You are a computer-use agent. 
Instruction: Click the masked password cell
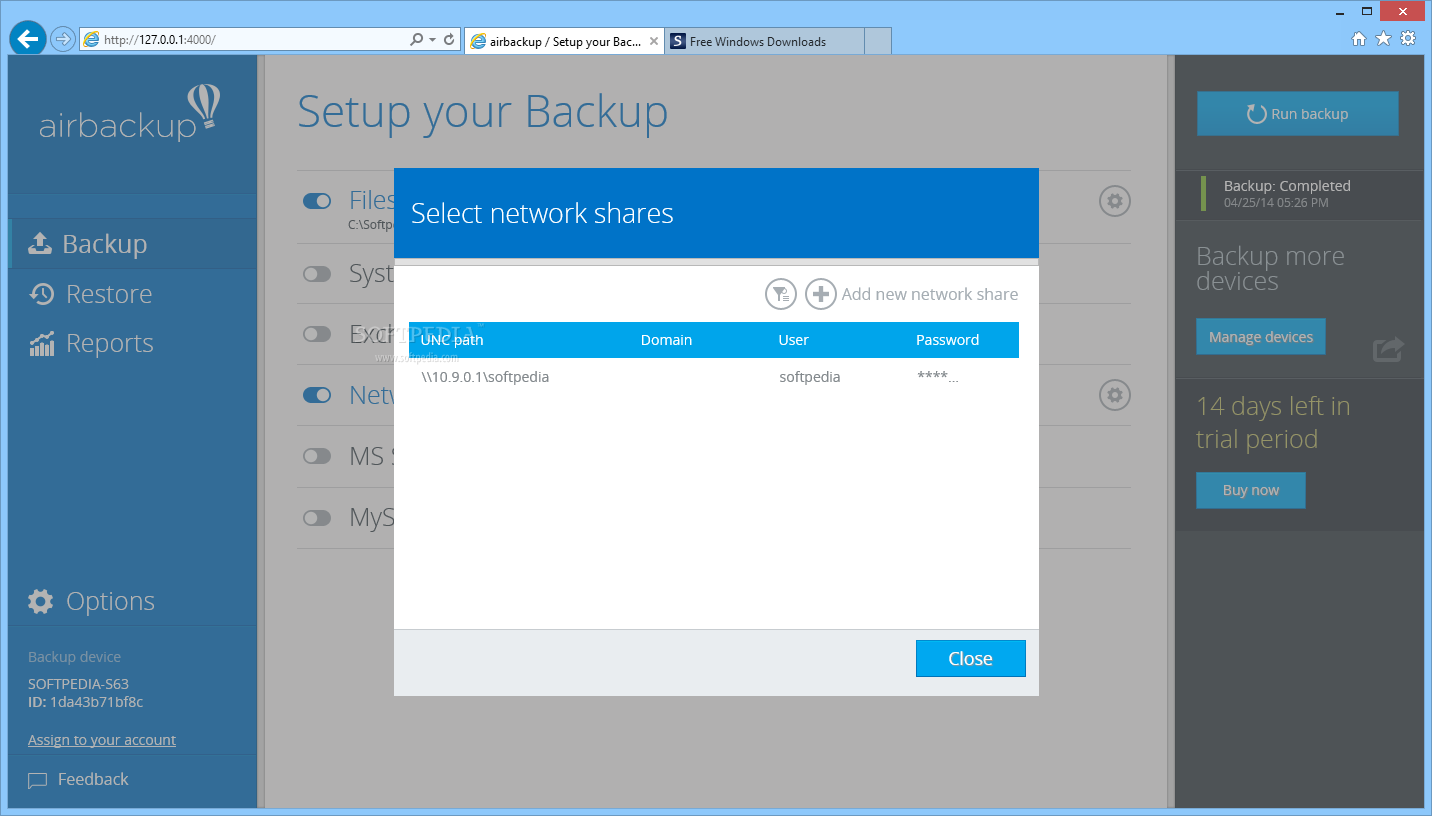point(937,377)
